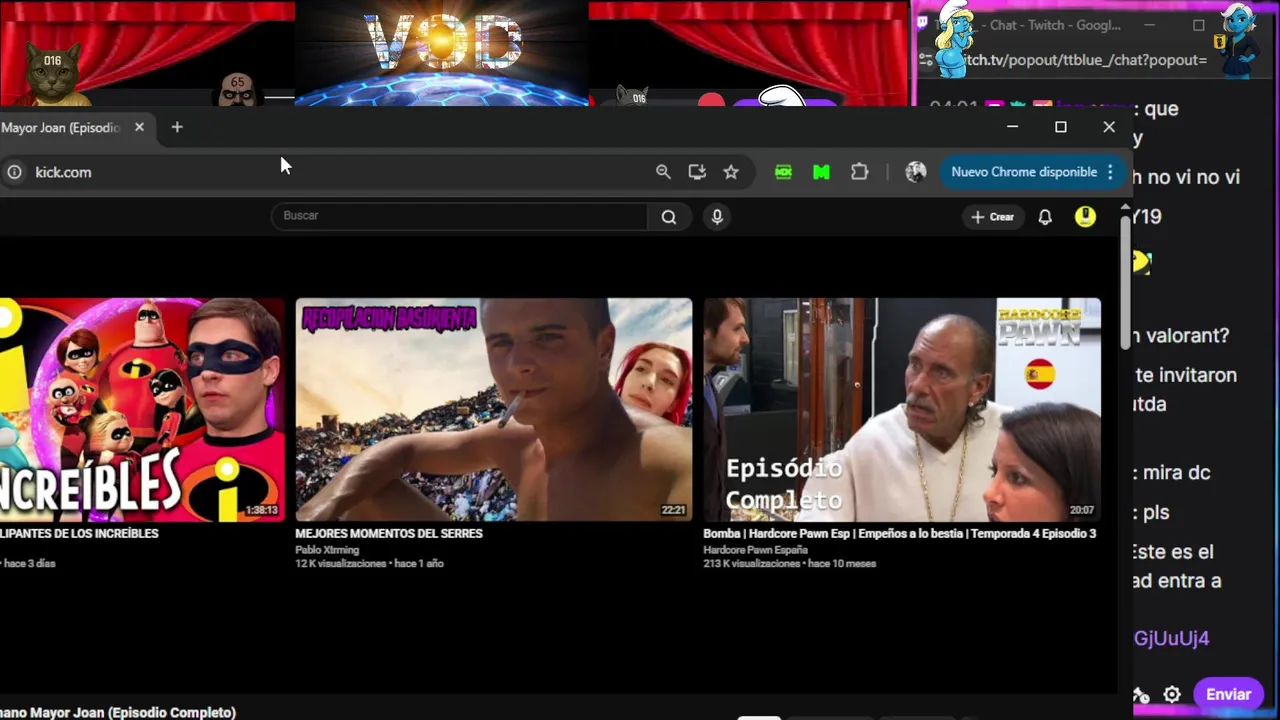This screenshot has width=1280, height=720.
Task: View site information icon beside kick.com
Action: click(x=14, y=172)
